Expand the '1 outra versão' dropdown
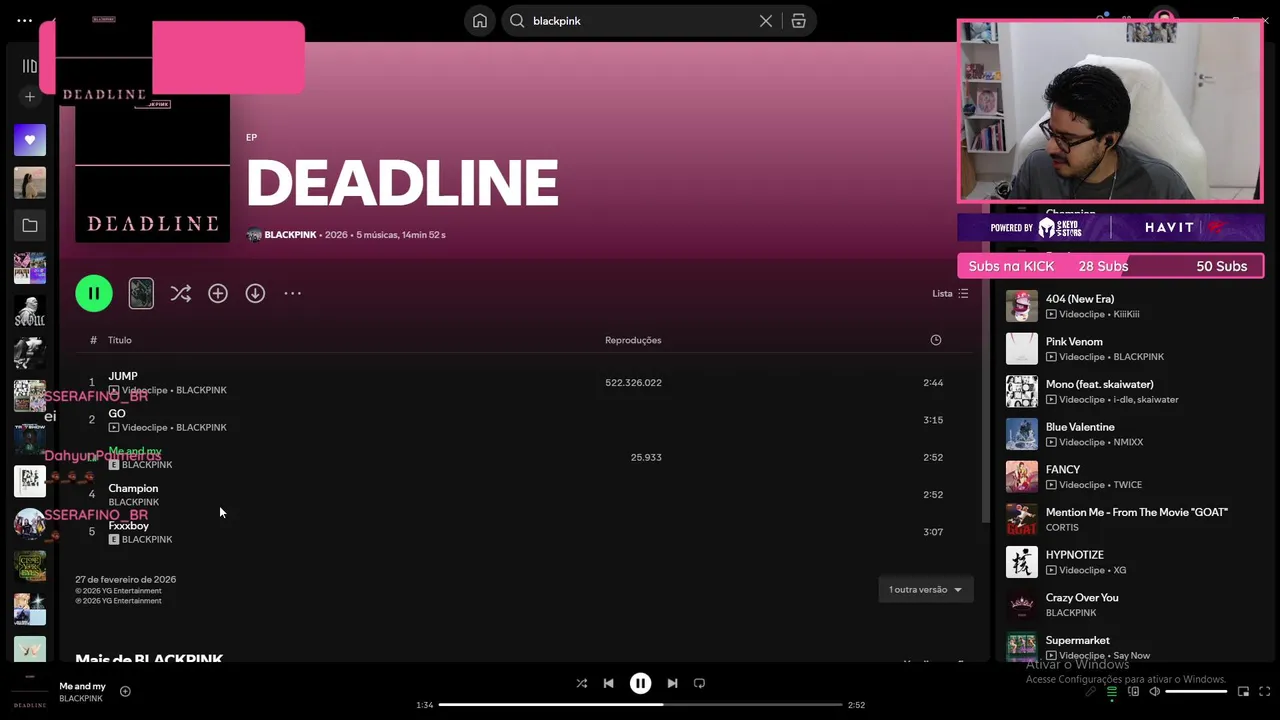1280x720 pixels. pos(926,589)
